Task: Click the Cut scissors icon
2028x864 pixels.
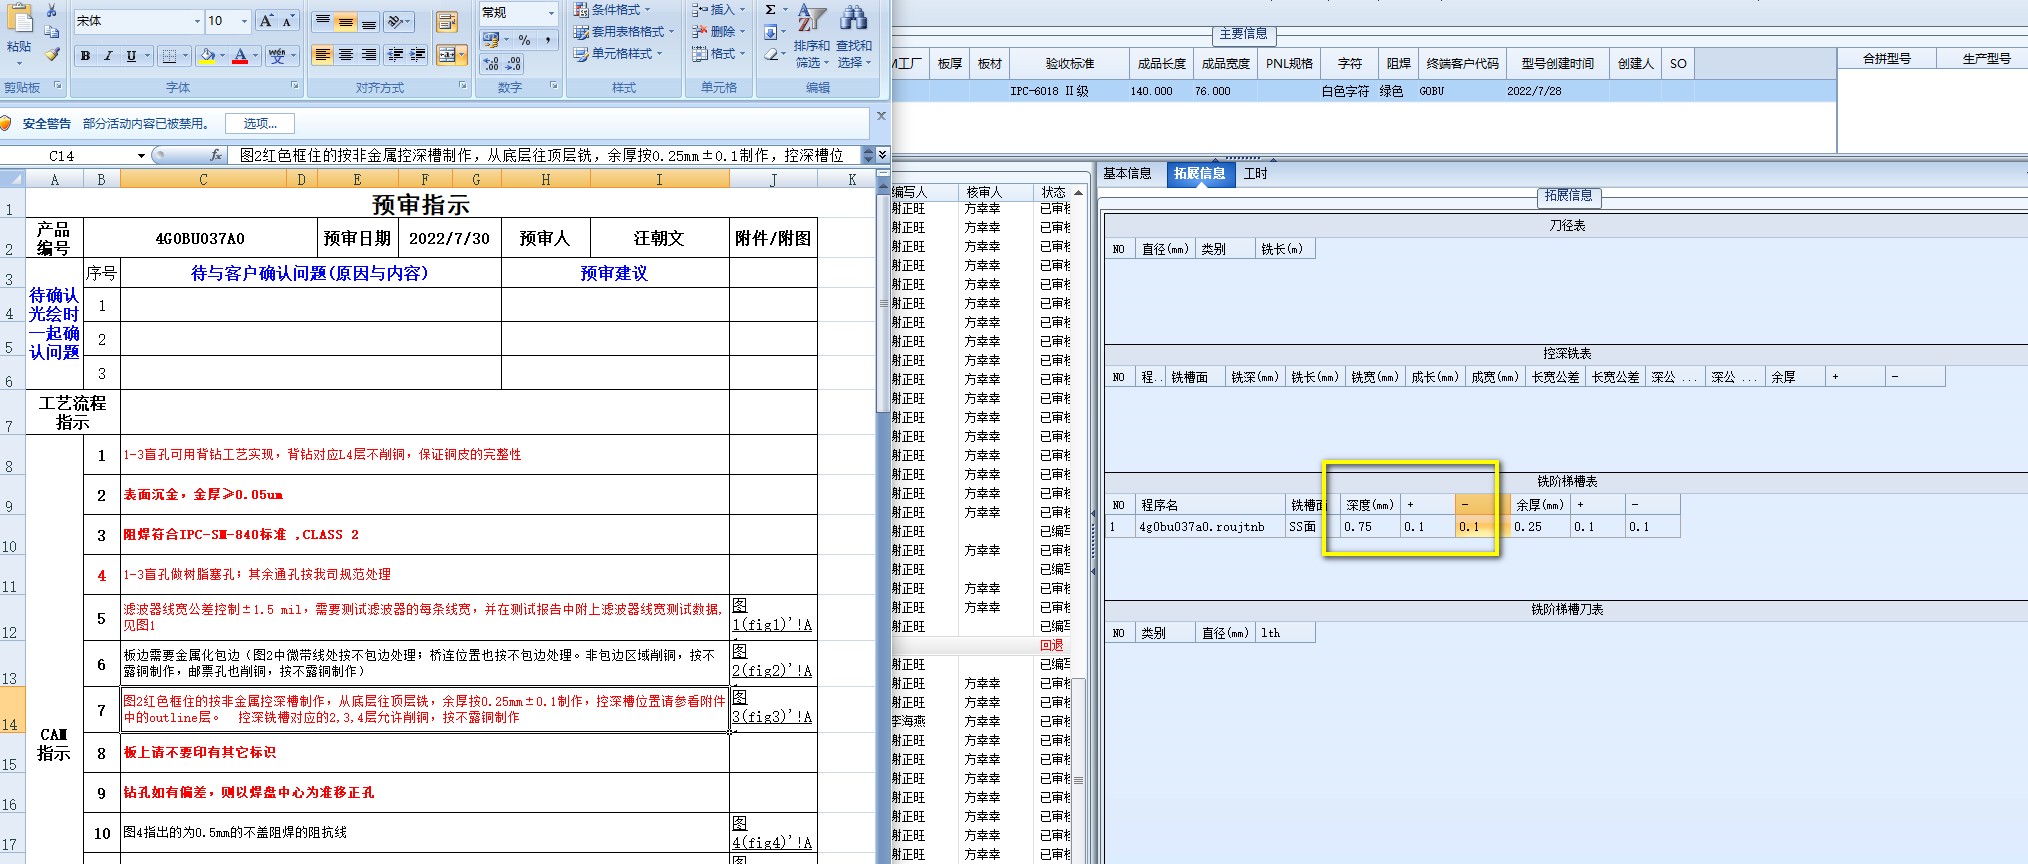Action: [x=52, y=10]
